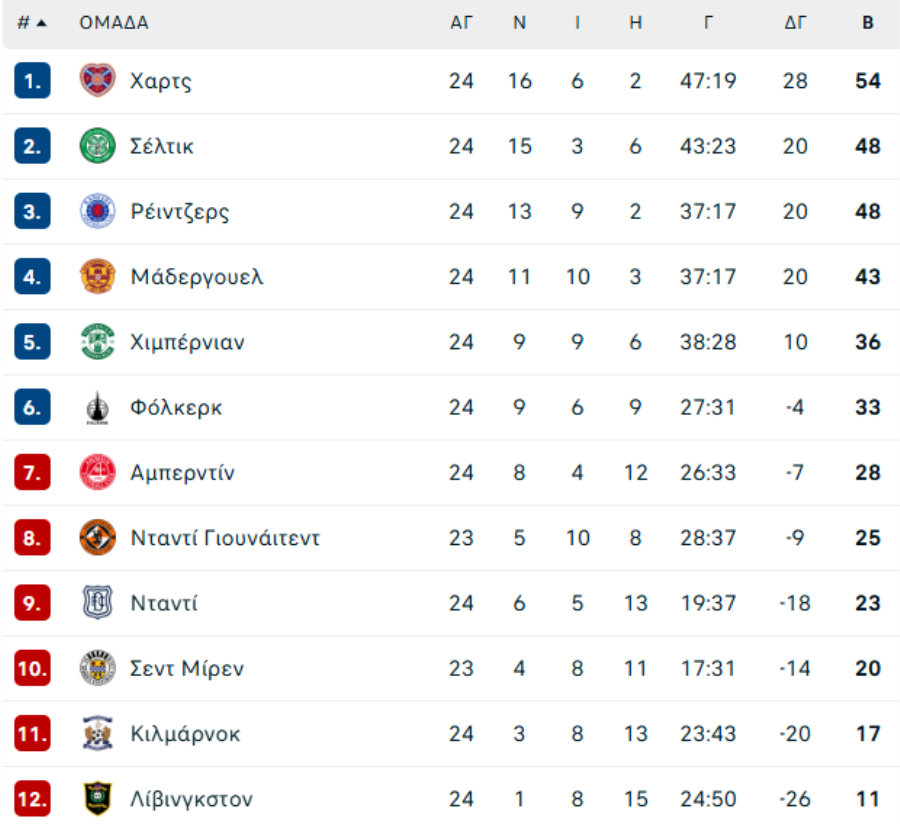
Task: Open the Ντάντι team name link
Action: click(x=164, y=603)
